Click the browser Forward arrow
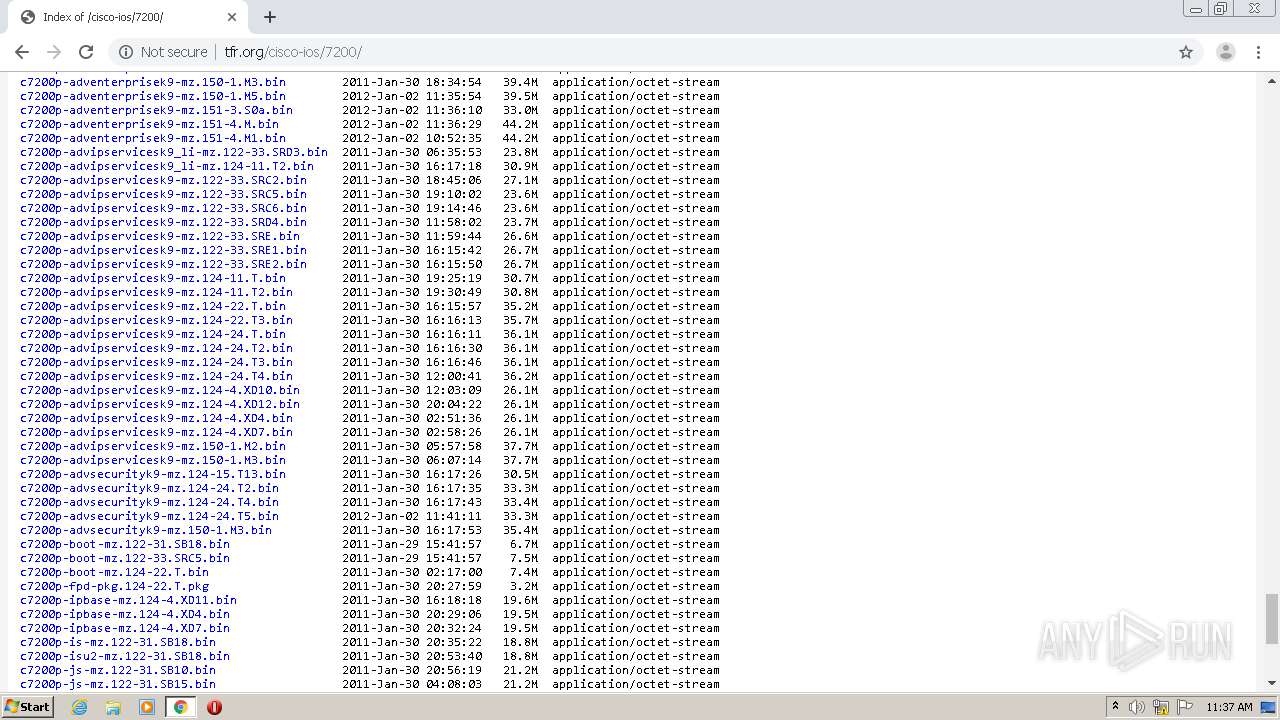This screenshot has width=1280, height=720. pyautogui.click(x=54, y=52)
